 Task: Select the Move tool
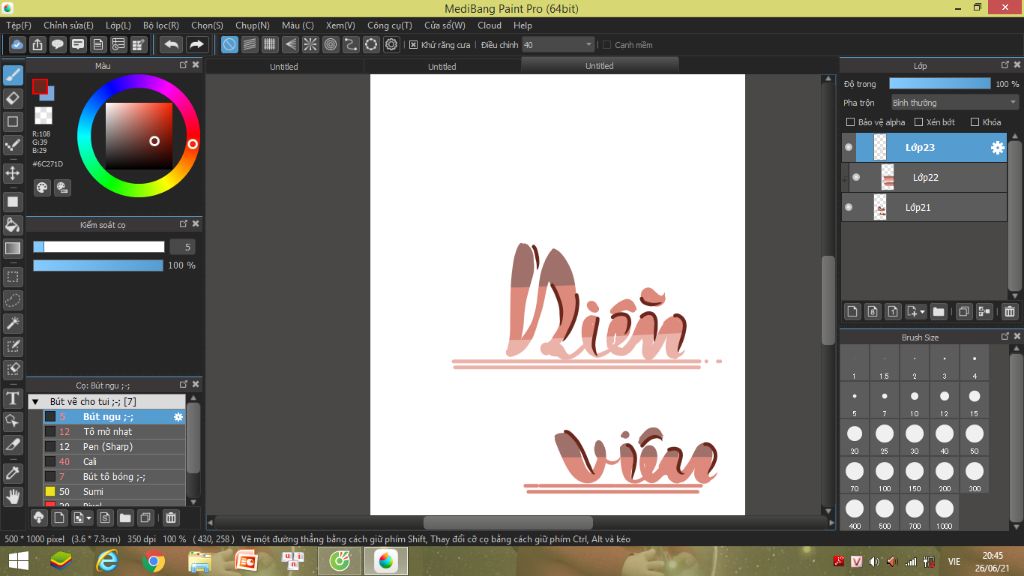[x=12, y=173]
